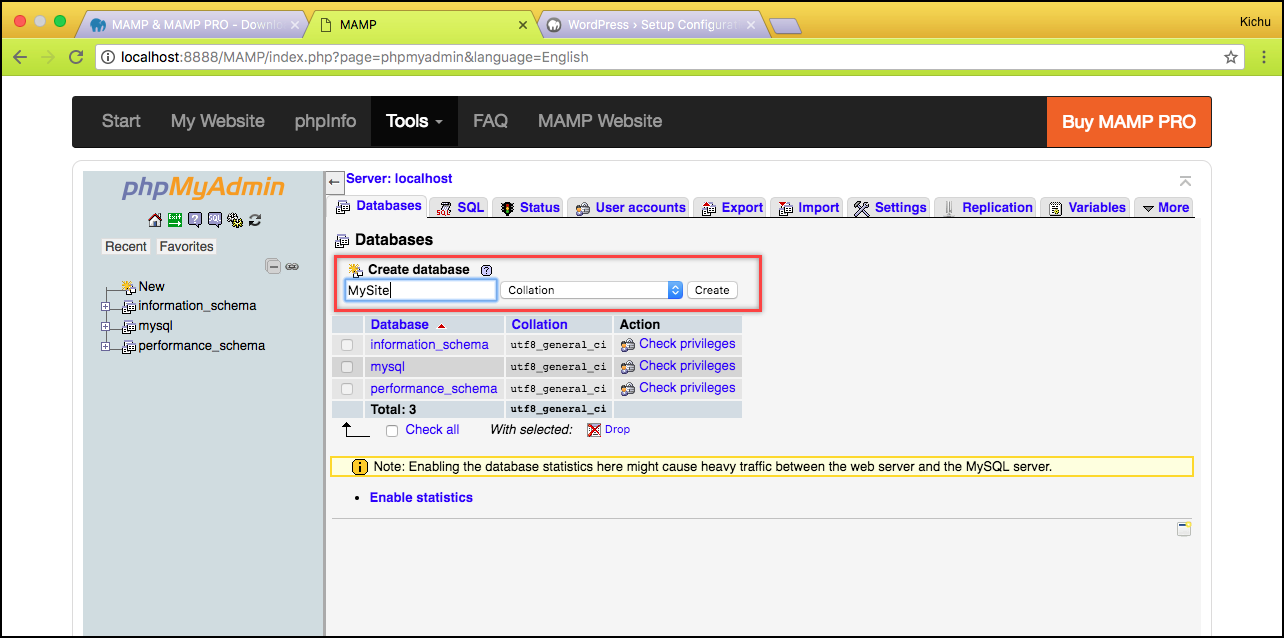The width and height of the screenshot is (1284, 638).
Task: Expand performance_schema tree node
Action: 106,347
